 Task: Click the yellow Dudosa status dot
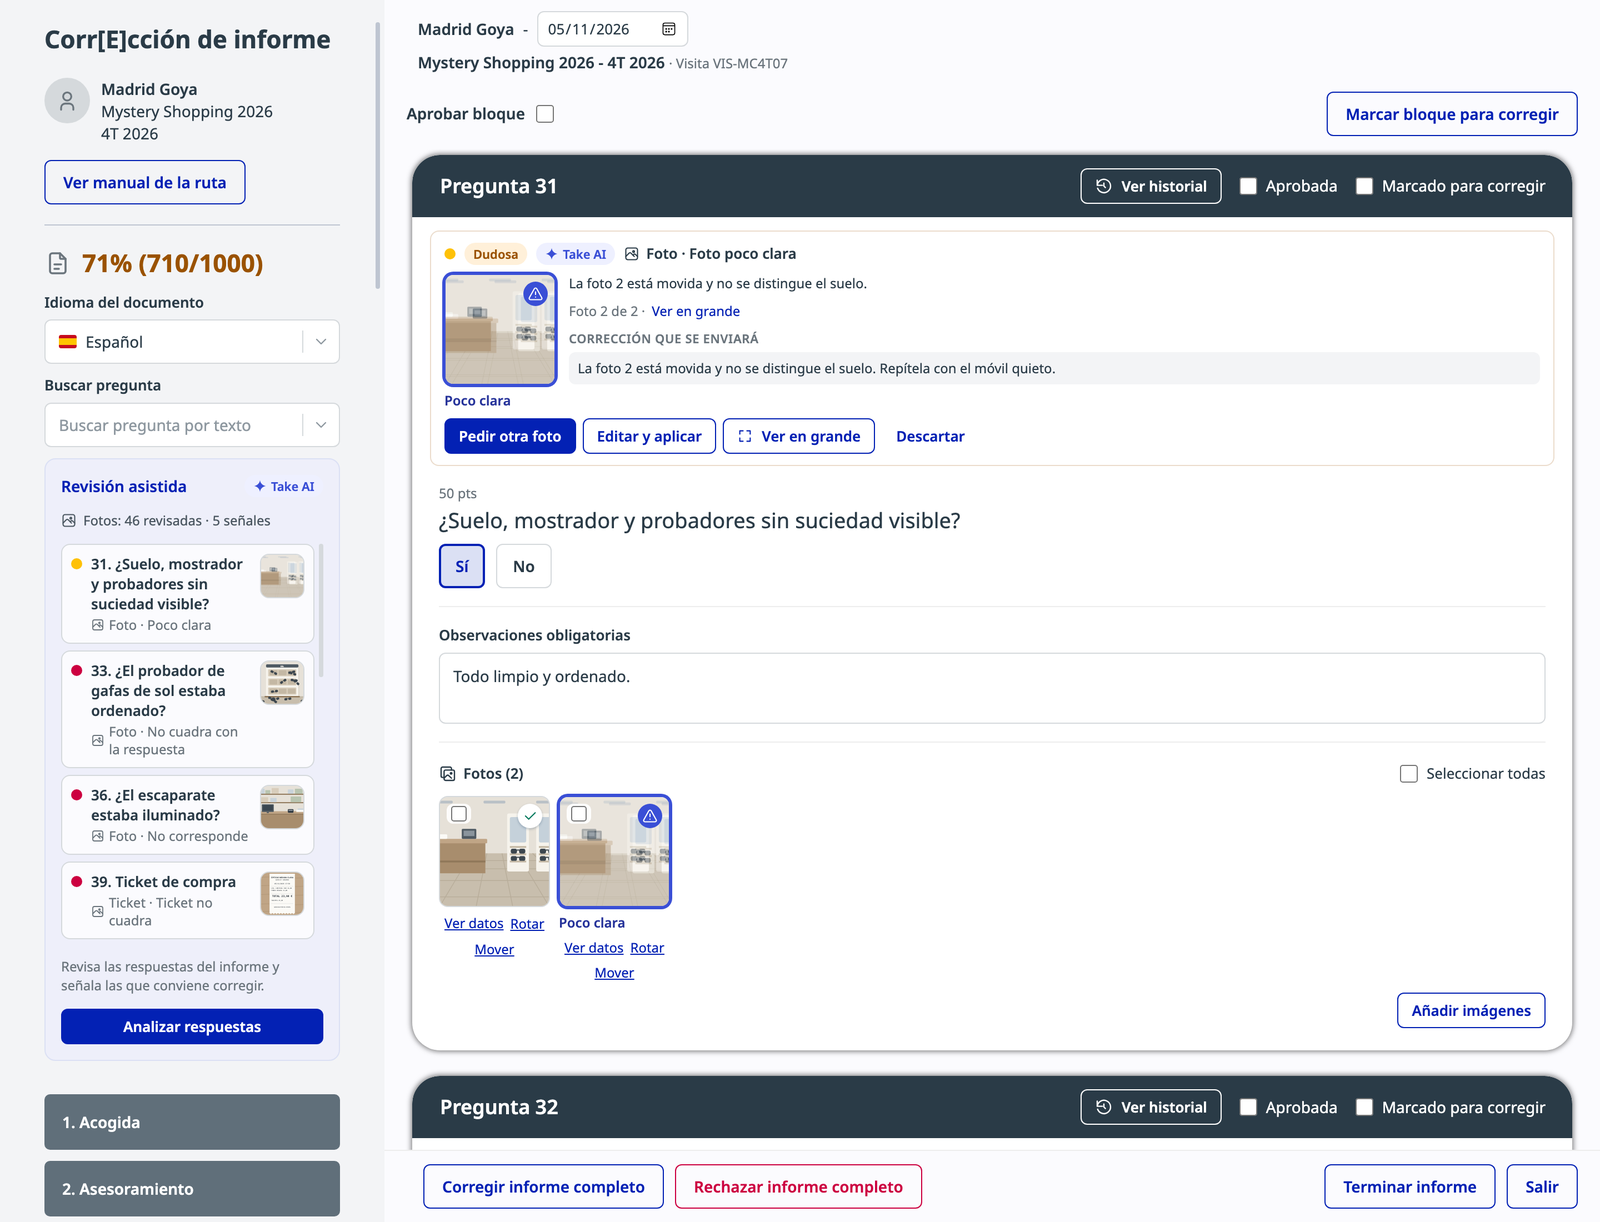[450, 254]
